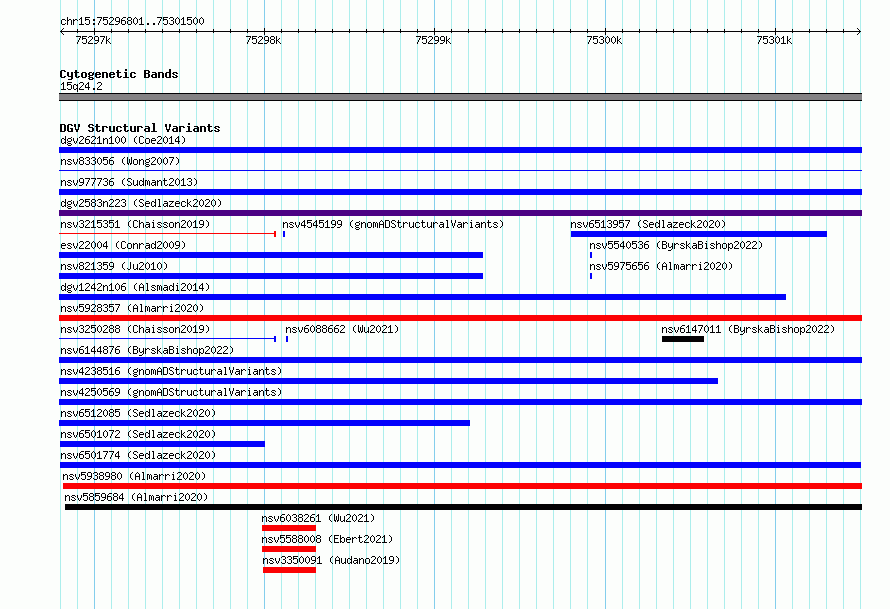Click the nsv5975656 (Almarri2020) label
The width and height of the screenshot is (890, 609).
pyautogui.click(x=661, y=266)
